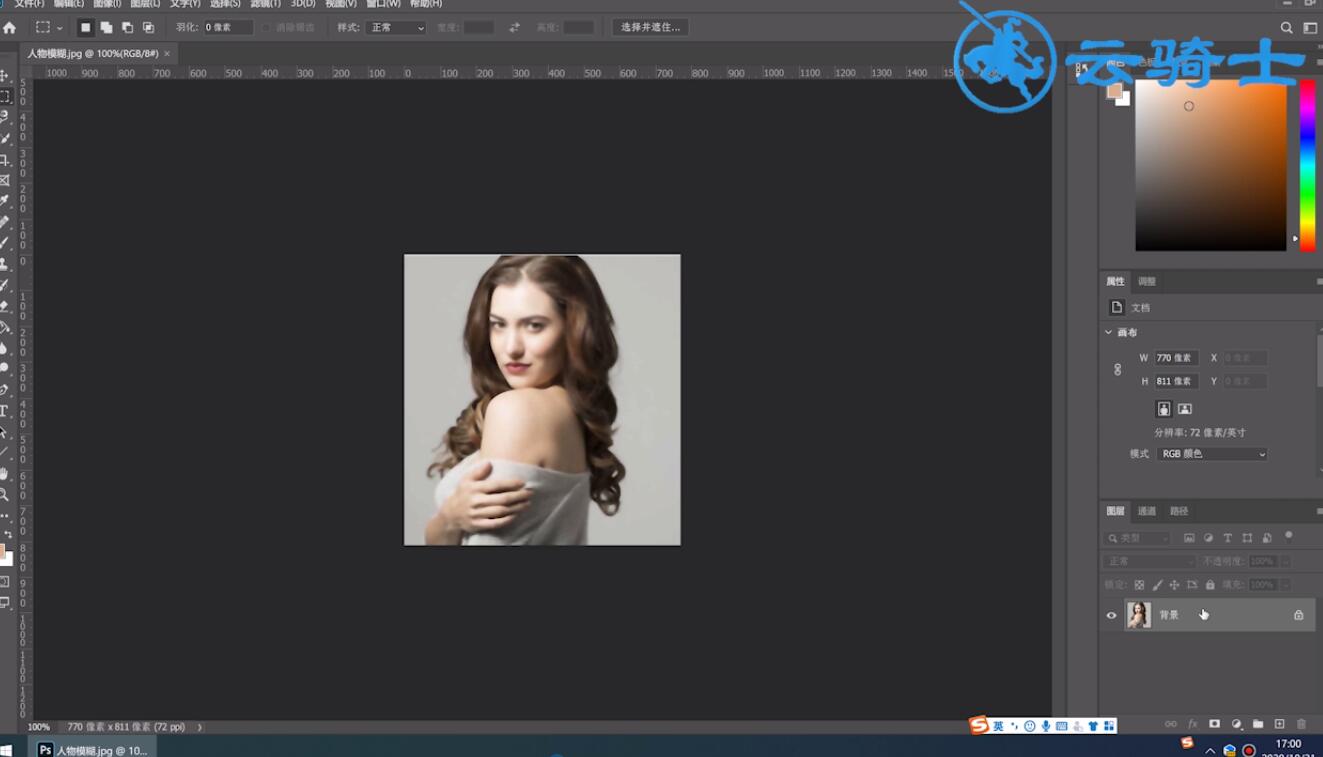Create a new layer
This screenshot has width=1323, height=757.
[x=1279, y=724]
